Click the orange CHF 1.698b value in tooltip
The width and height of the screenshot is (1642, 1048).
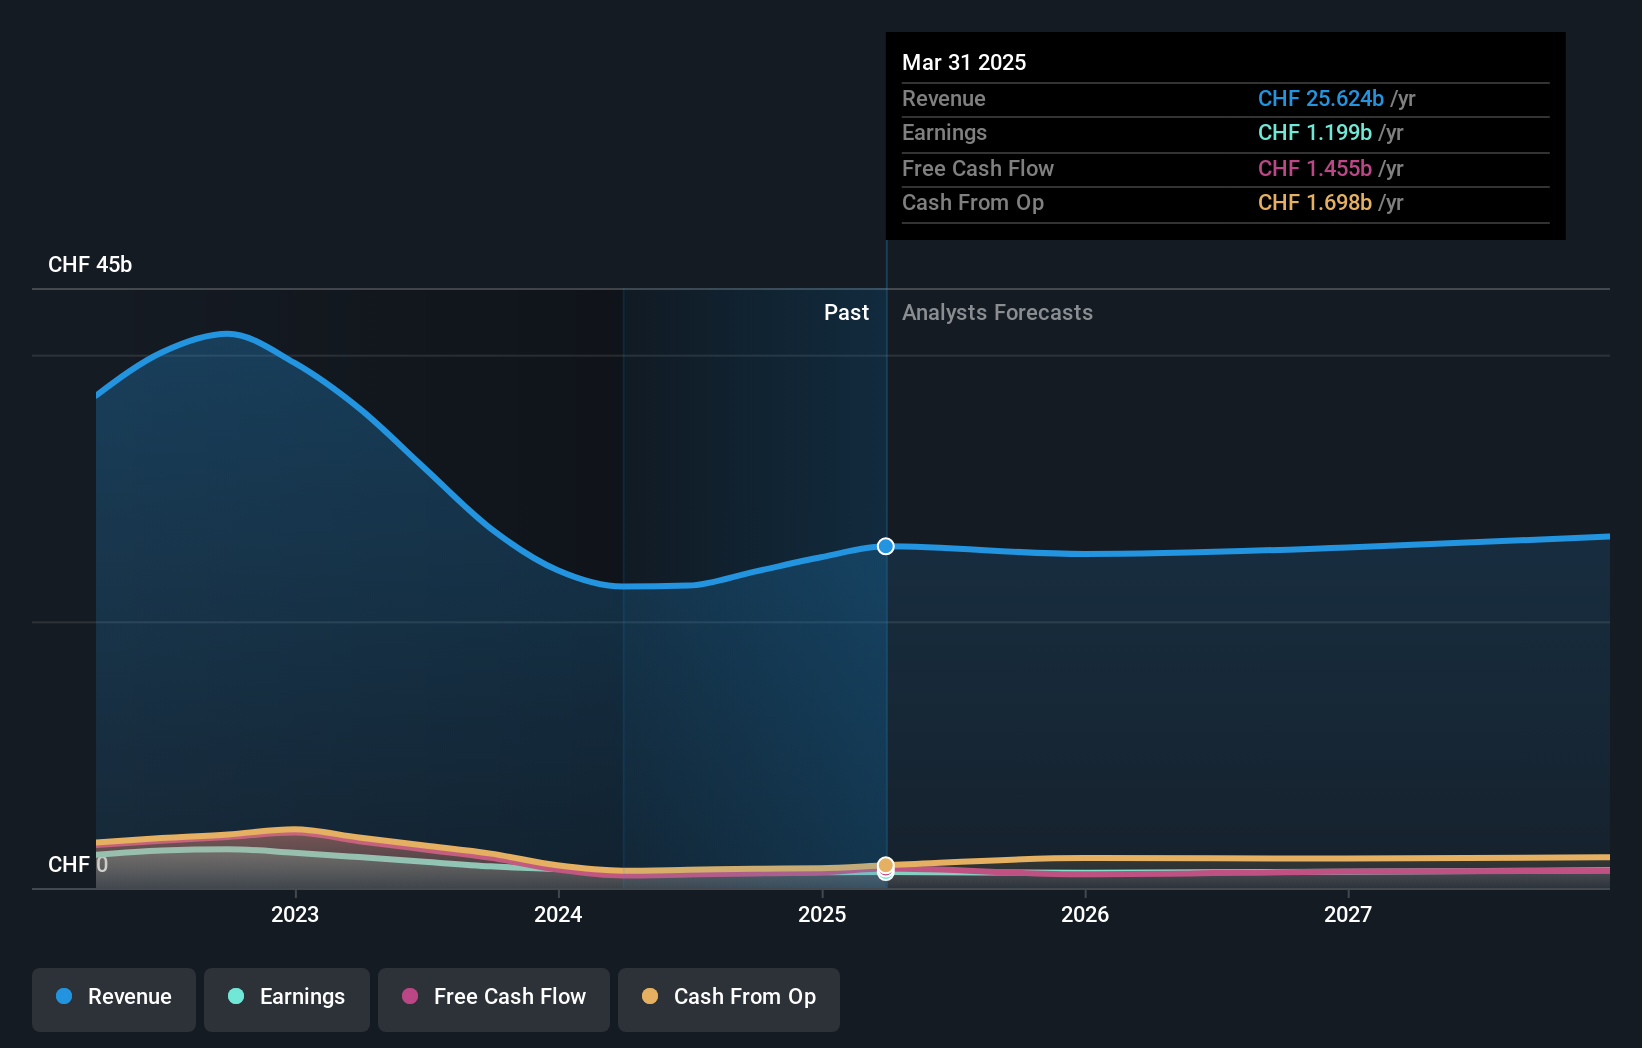[x=1315, y=203]
